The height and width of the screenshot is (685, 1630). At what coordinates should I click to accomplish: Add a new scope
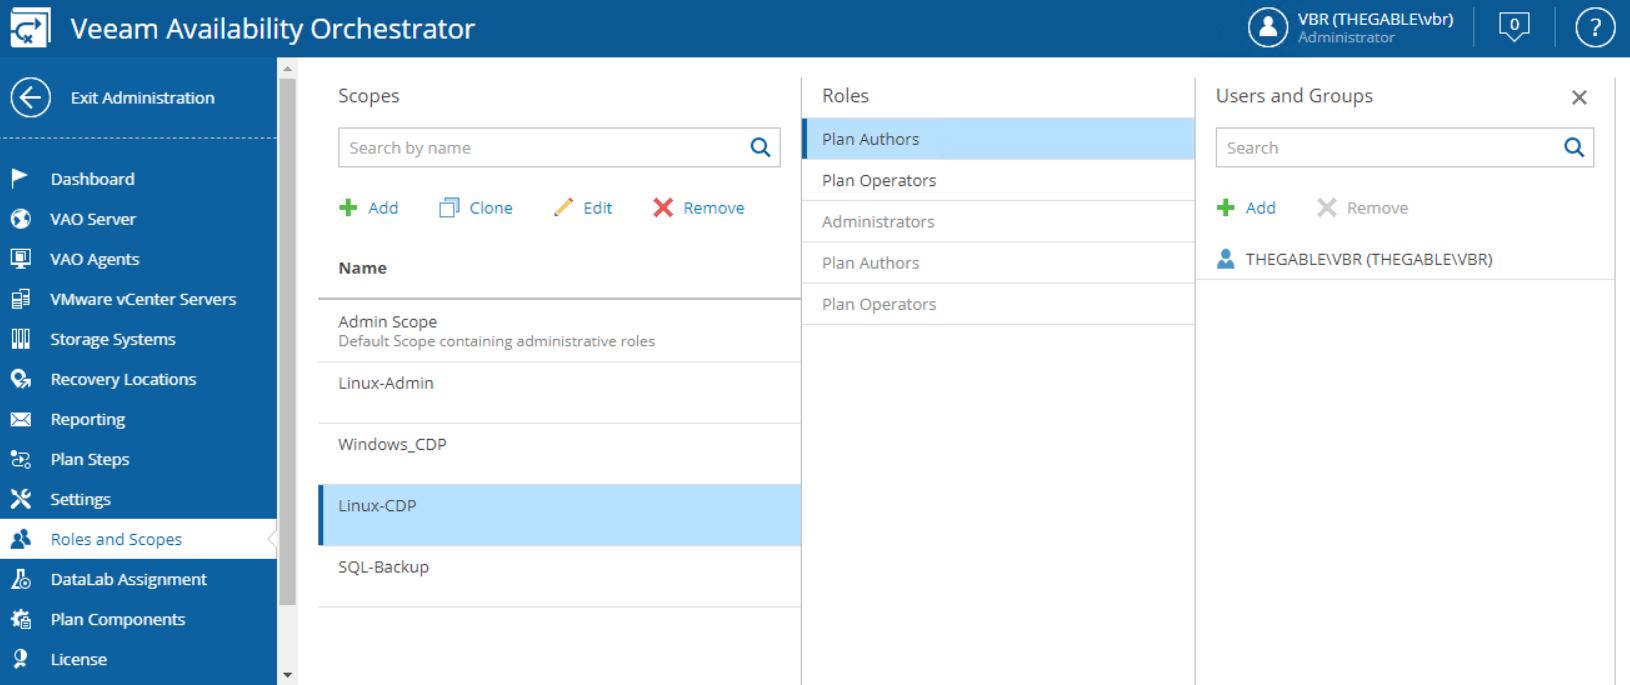click(x=369, y=208)
